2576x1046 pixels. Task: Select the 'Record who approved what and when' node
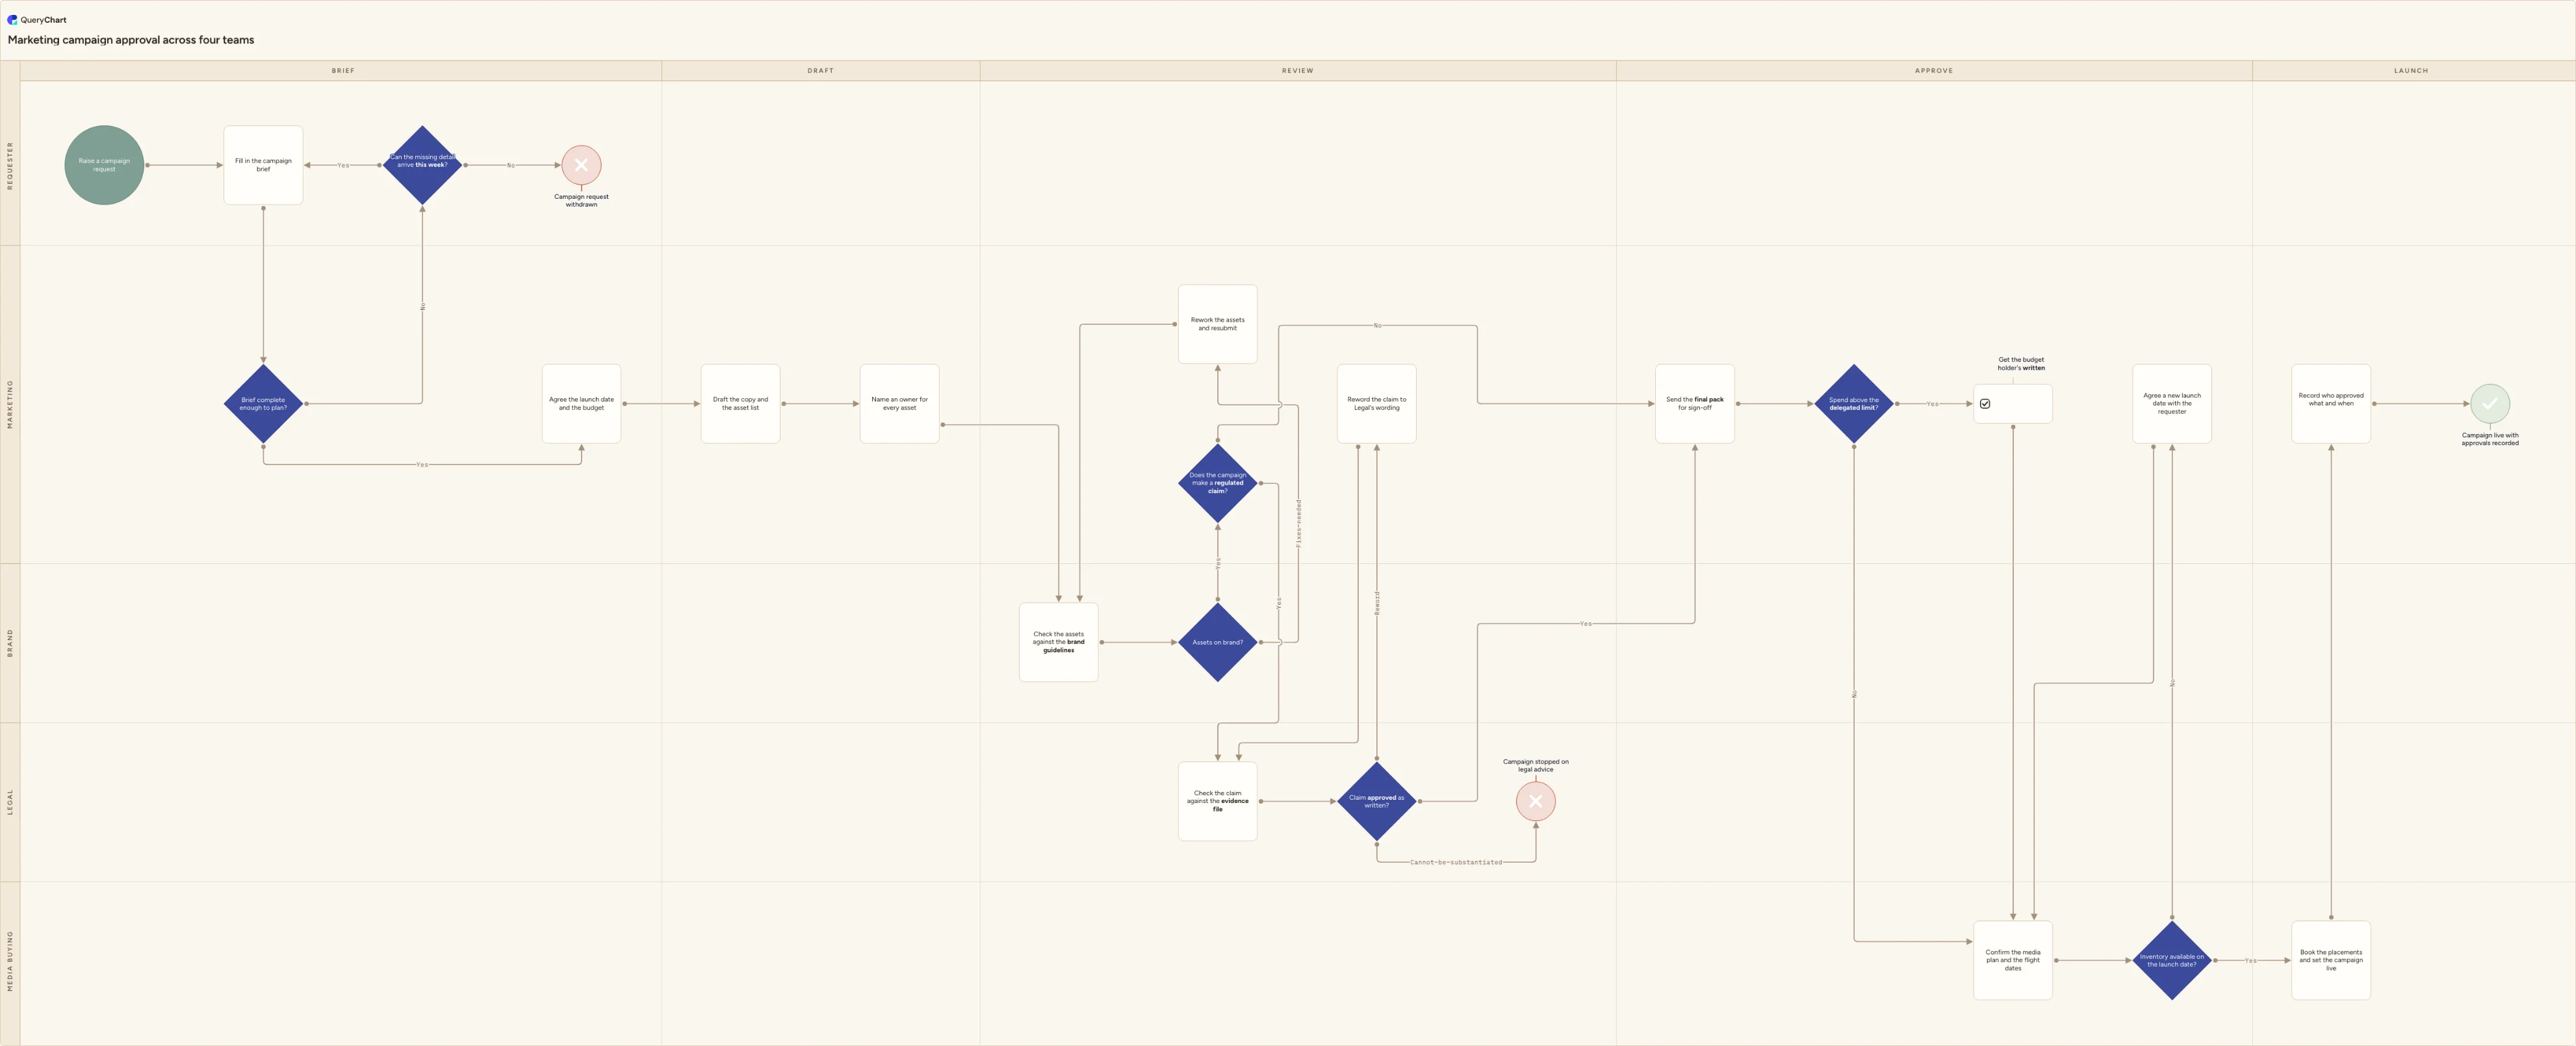[x=2330, y=404]
